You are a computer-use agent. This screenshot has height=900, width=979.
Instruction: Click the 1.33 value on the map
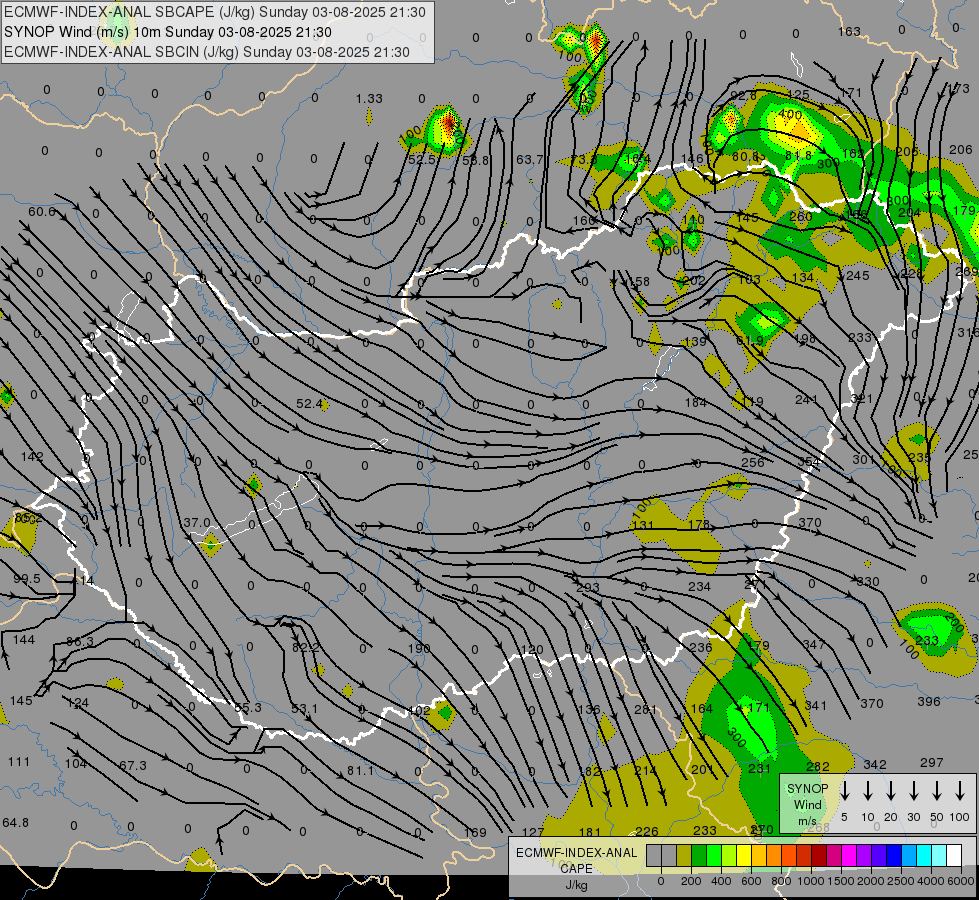pos(369,99)
